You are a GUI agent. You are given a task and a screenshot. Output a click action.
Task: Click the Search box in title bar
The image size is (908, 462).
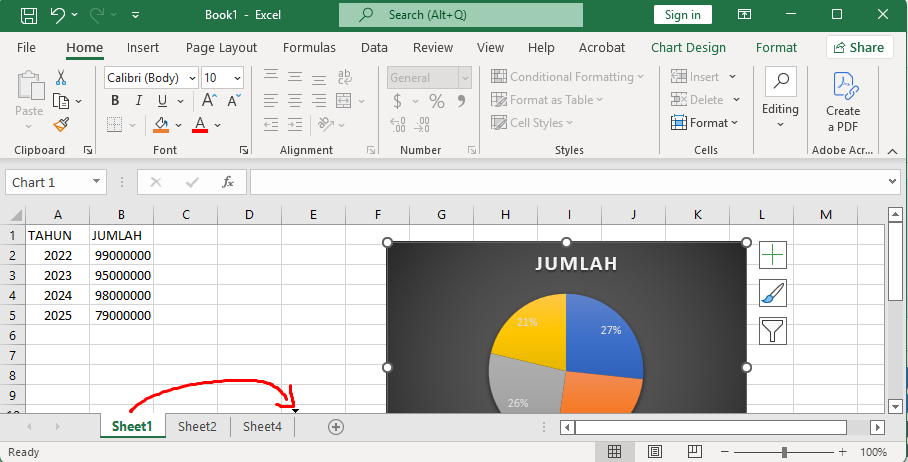(x=461, y=15)
